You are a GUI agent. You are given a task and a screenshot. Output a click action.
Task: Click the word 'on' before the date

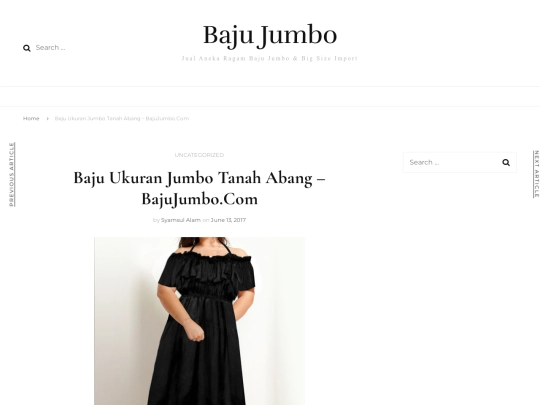click(206, 220)
